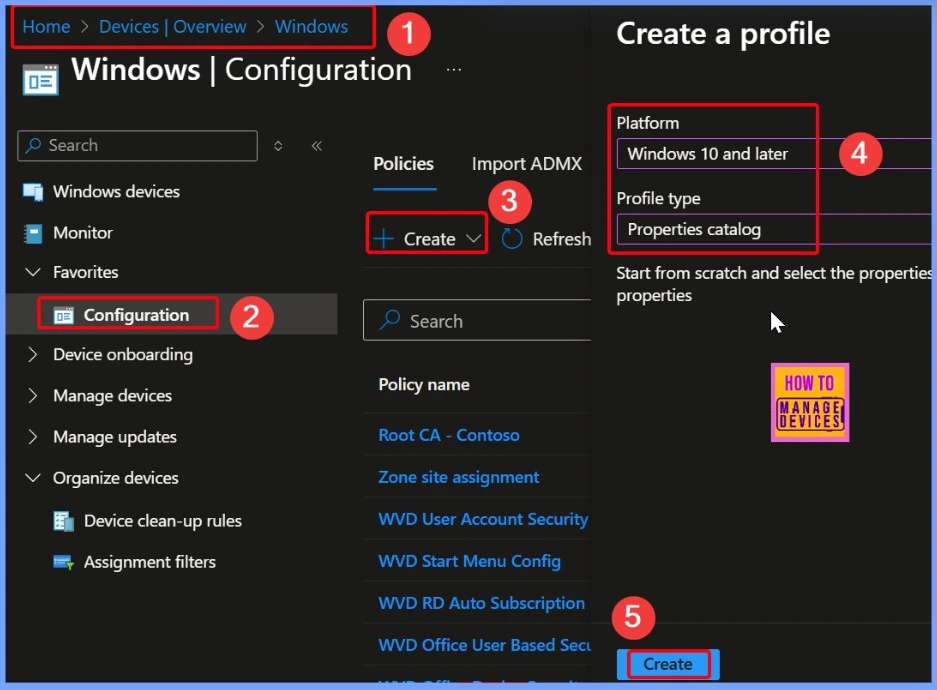Go to Windows breadcrumb
Viewport: 937px width, 690px height.
pos(311,27)
